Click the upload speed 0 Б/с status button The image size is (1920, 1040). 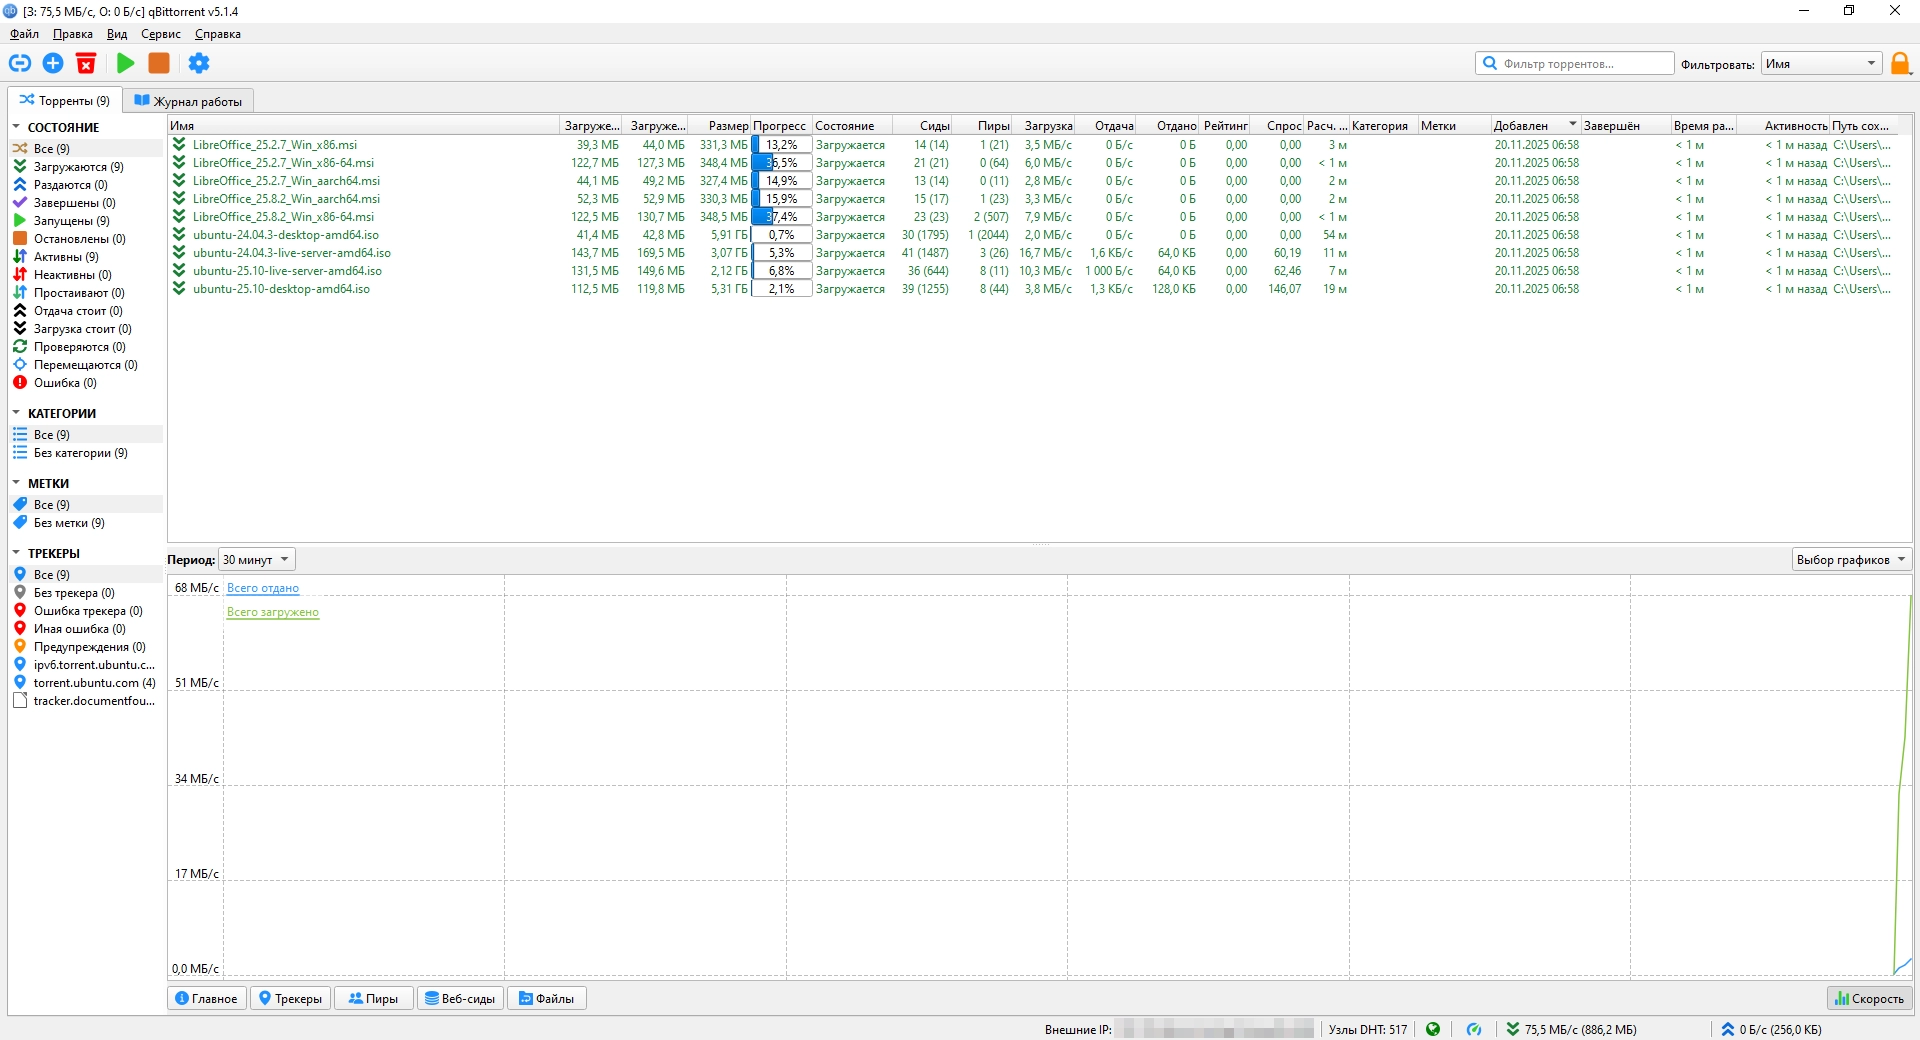click(1771, 1029)
